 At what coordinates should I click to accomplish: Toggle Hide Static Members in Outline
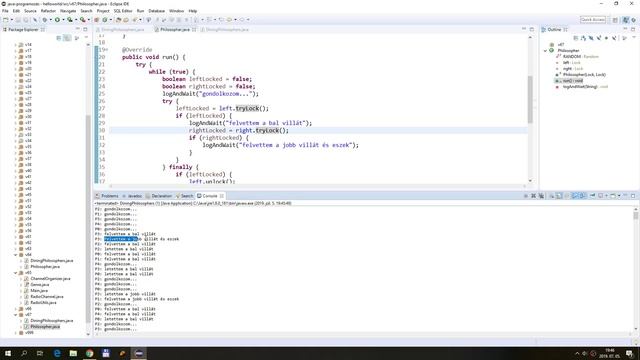(599, 38)
